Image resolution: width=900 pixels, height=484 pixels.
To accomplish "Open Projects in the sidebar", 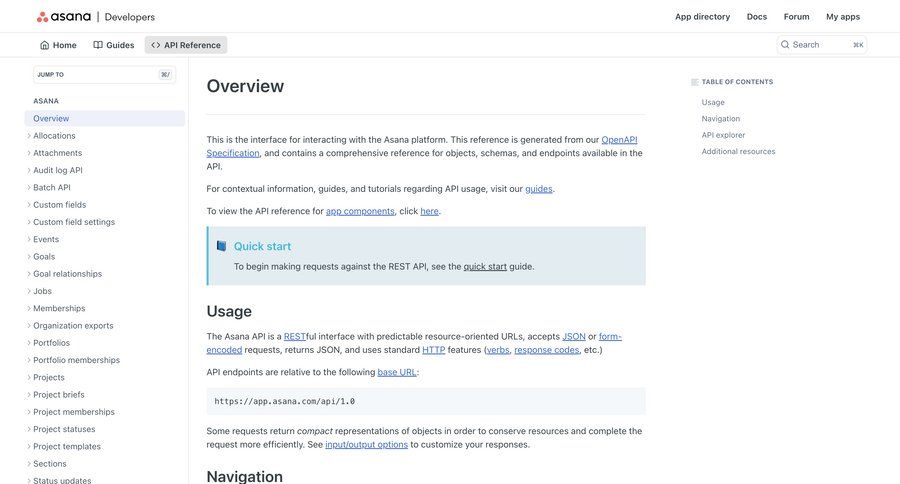I will click(49, 377).
